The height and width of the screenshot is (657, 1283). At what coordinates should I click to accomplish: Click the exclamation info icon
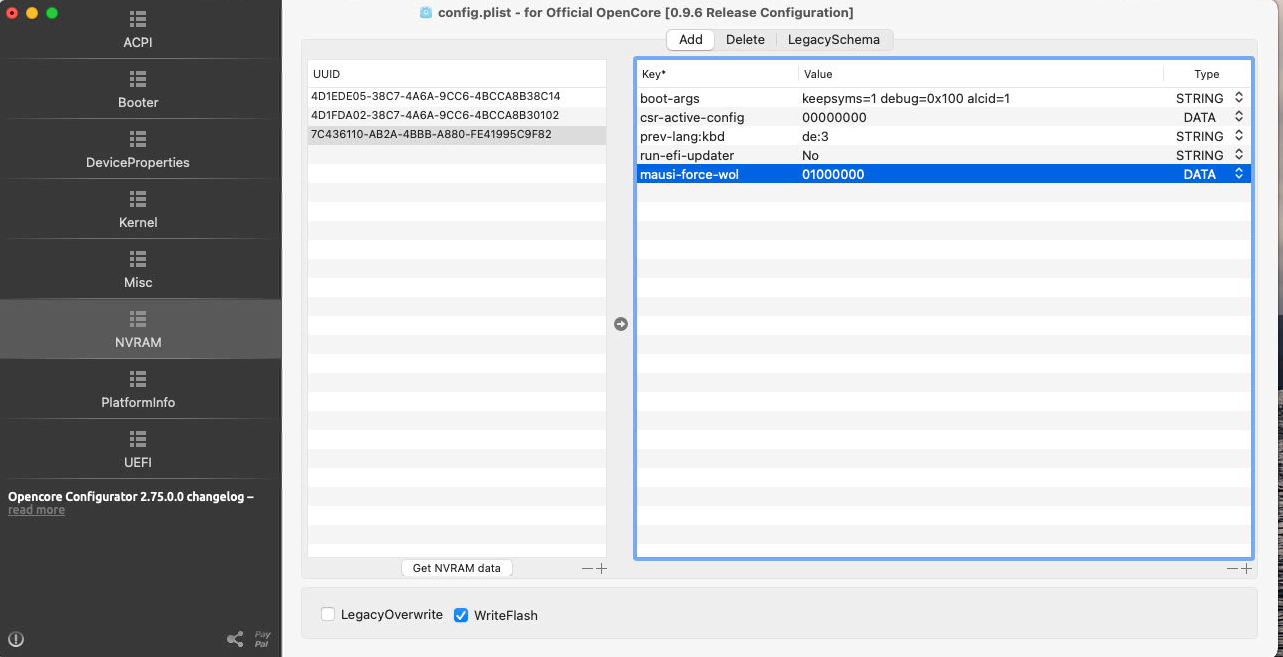(16, 640)
